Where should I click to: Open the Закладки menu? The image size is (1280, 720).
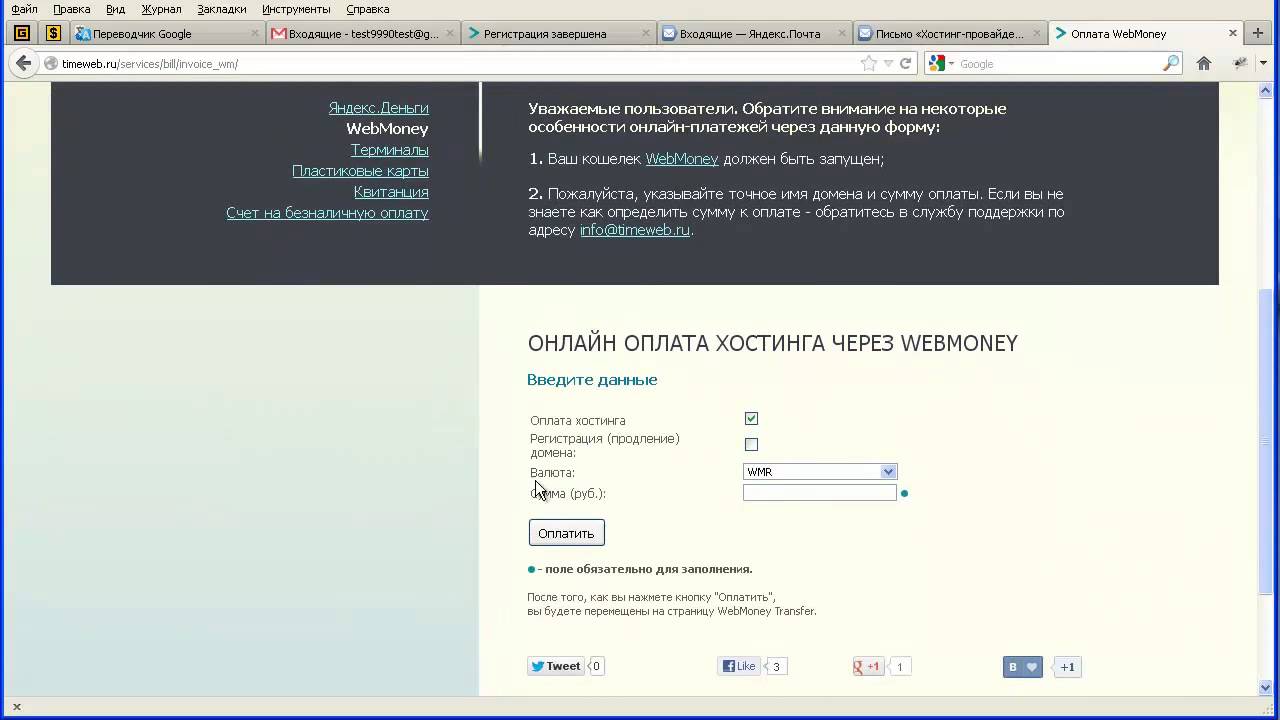coord(222,9)
